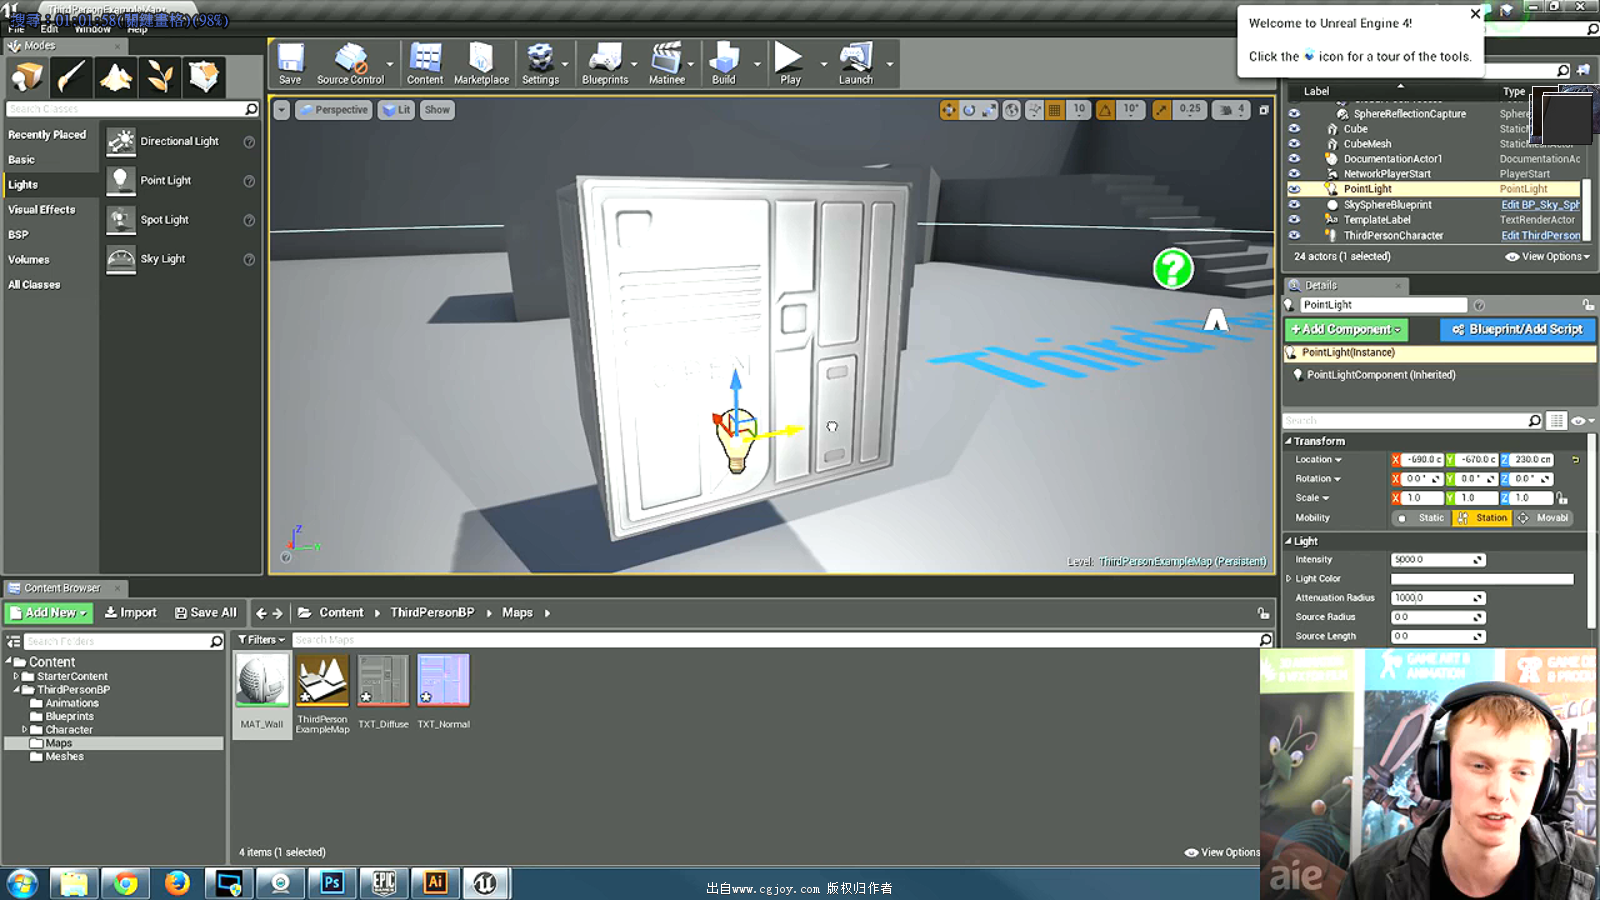Toggle grid snapping in viewport
The image size is (1600, 900).
tap(1054, 110)
